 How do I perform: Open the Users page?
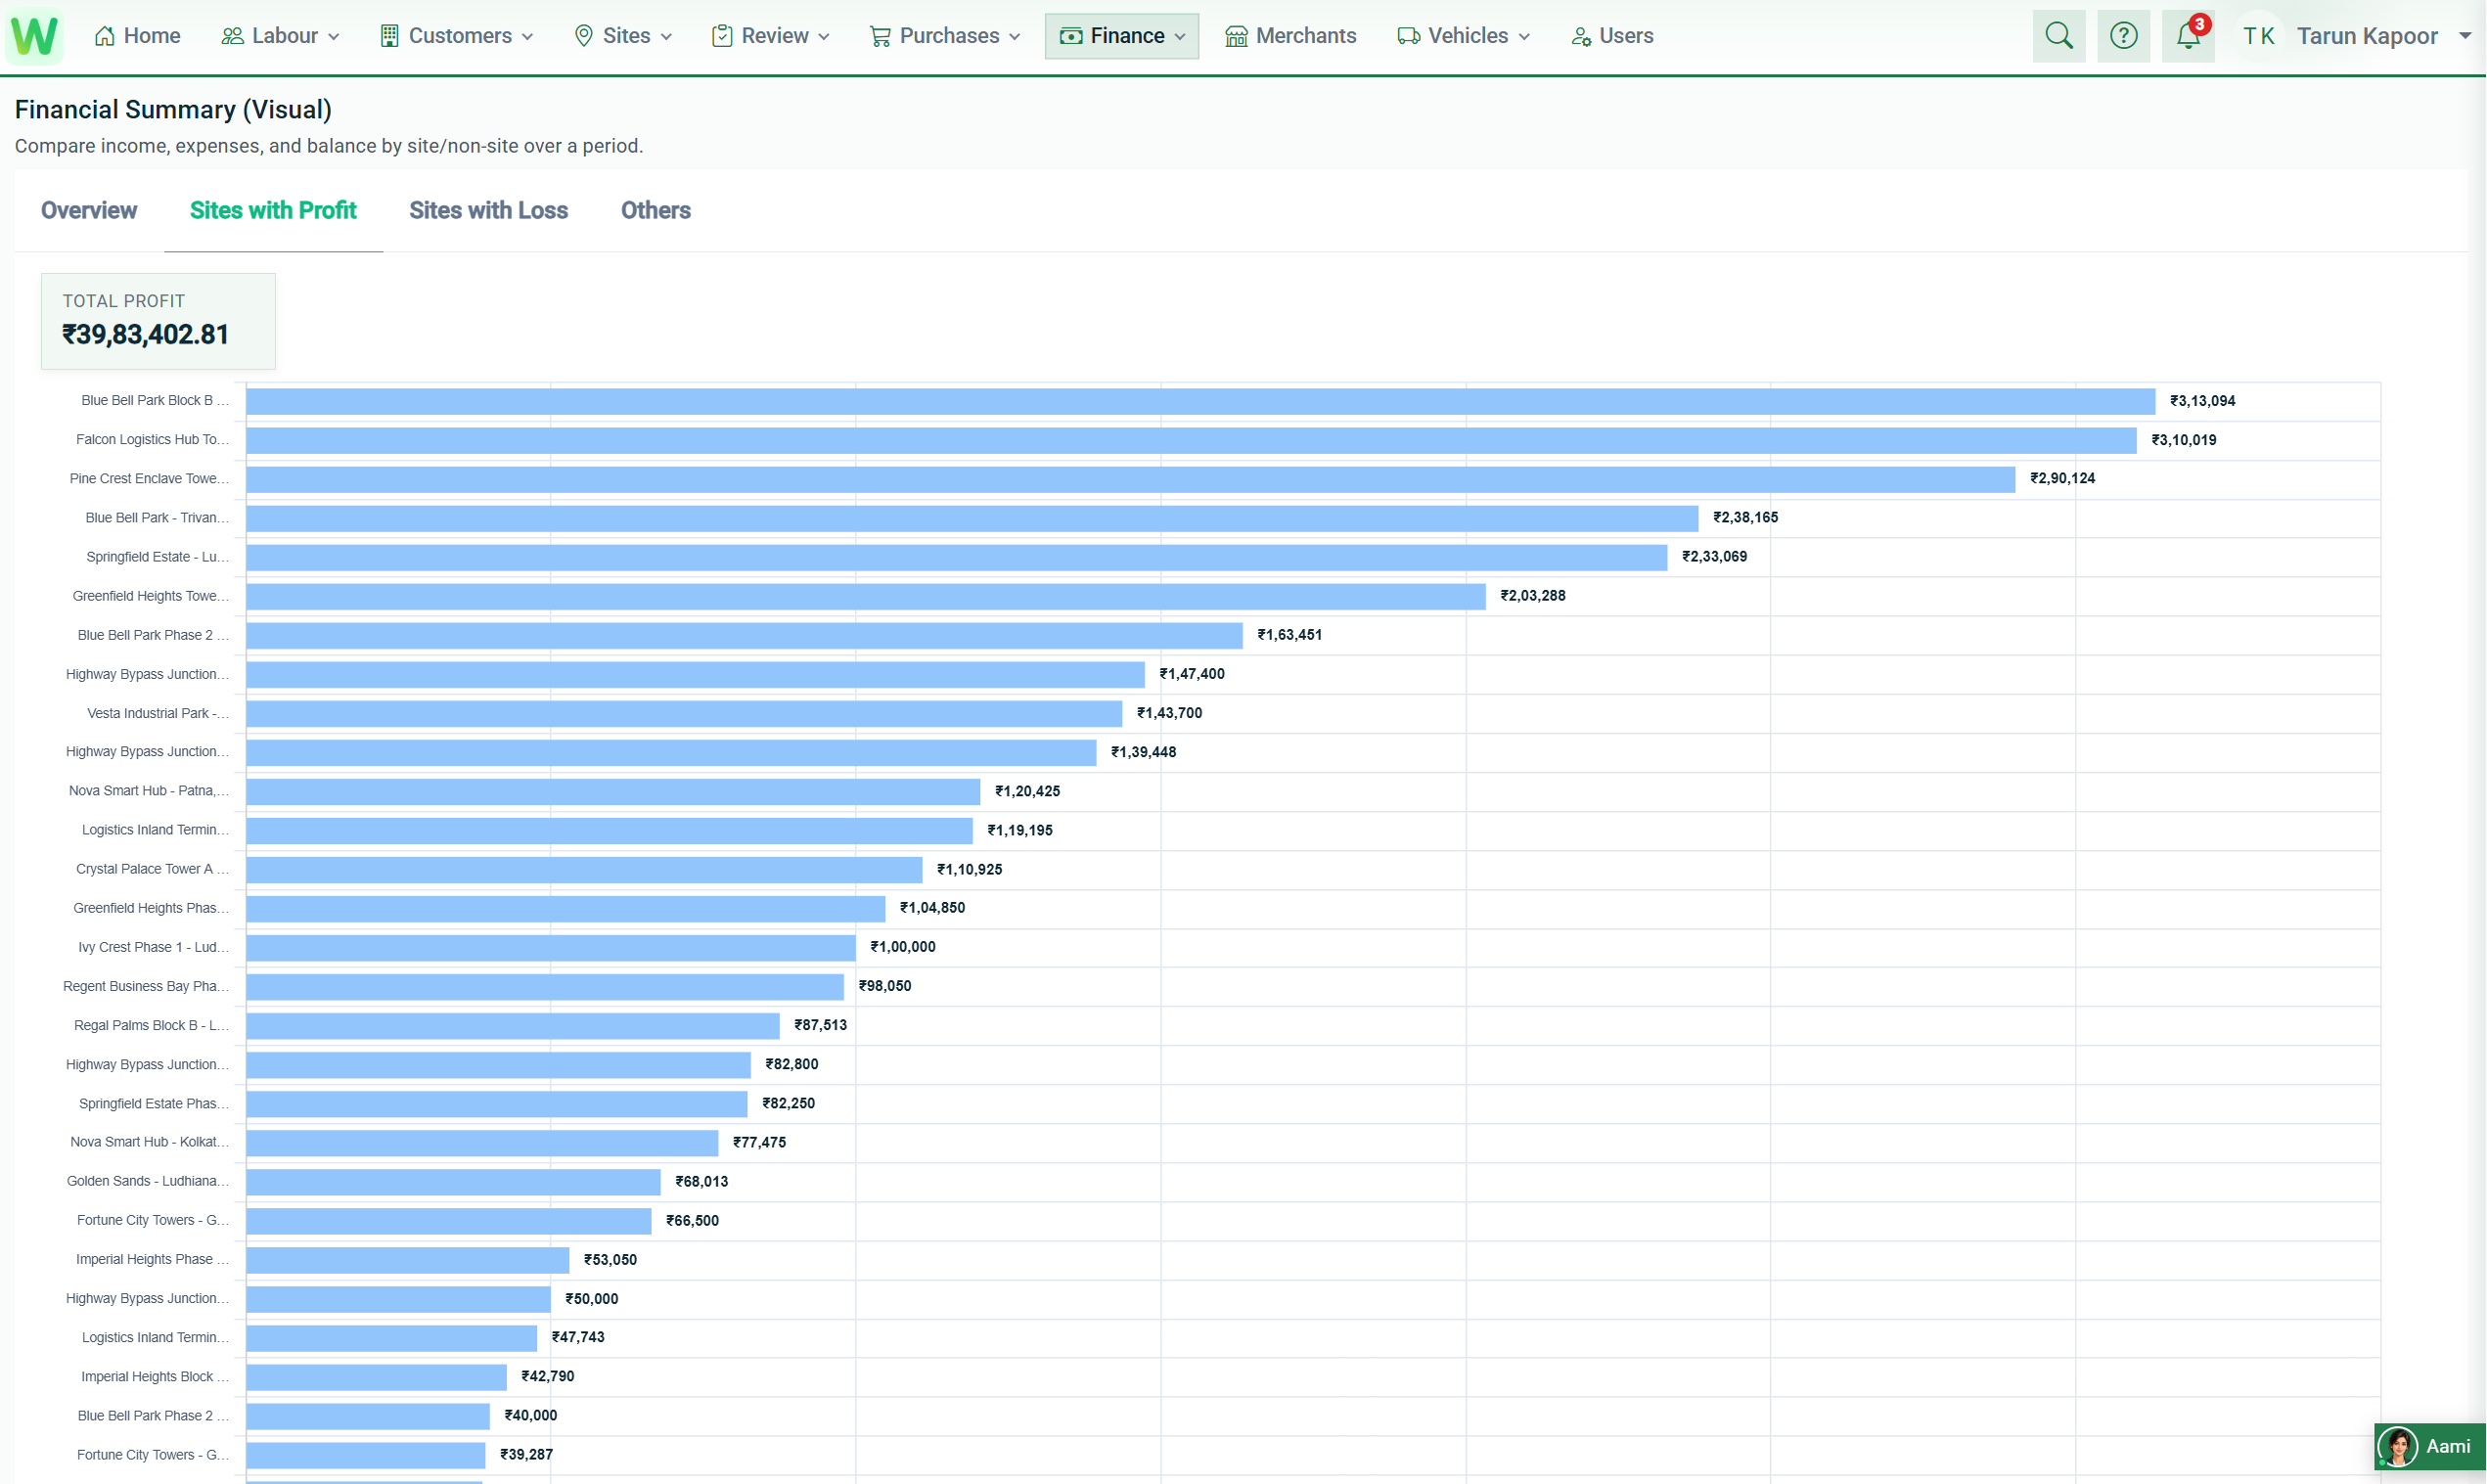tap(1613, 36)
